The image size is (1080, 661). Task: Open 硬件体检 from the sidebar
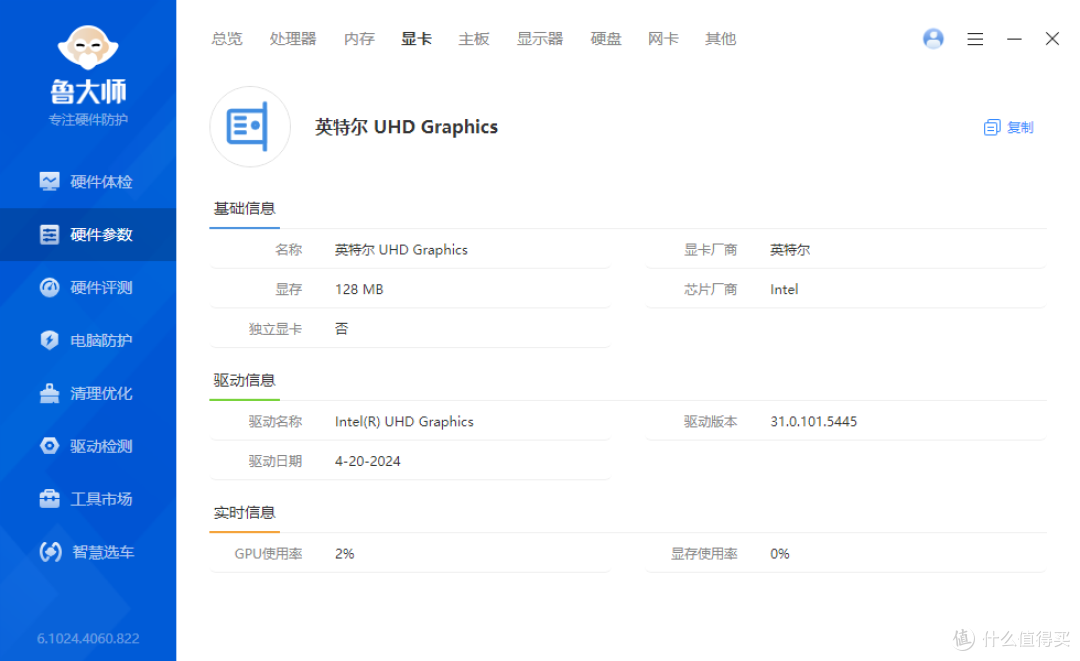pos(87,182)
